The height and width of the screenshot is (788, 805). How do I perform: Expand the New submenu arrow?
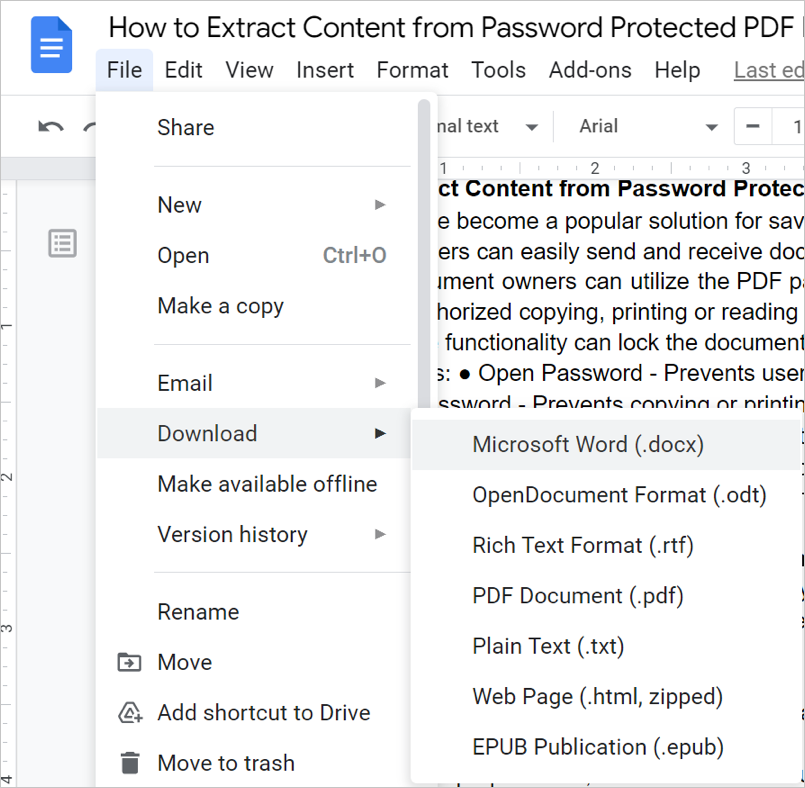coord(380,205)
